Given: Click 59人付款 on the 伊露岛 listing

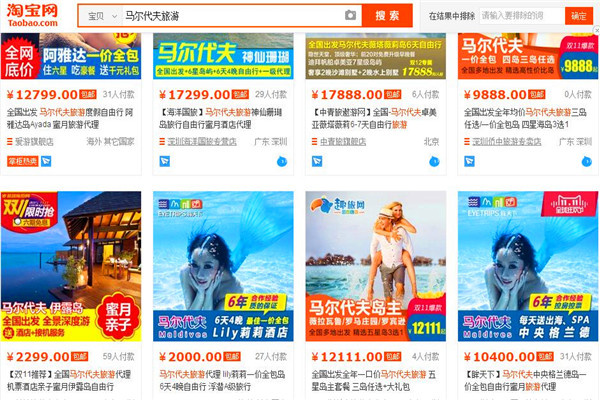Looking at the screenshot, I should pos(118,357).
